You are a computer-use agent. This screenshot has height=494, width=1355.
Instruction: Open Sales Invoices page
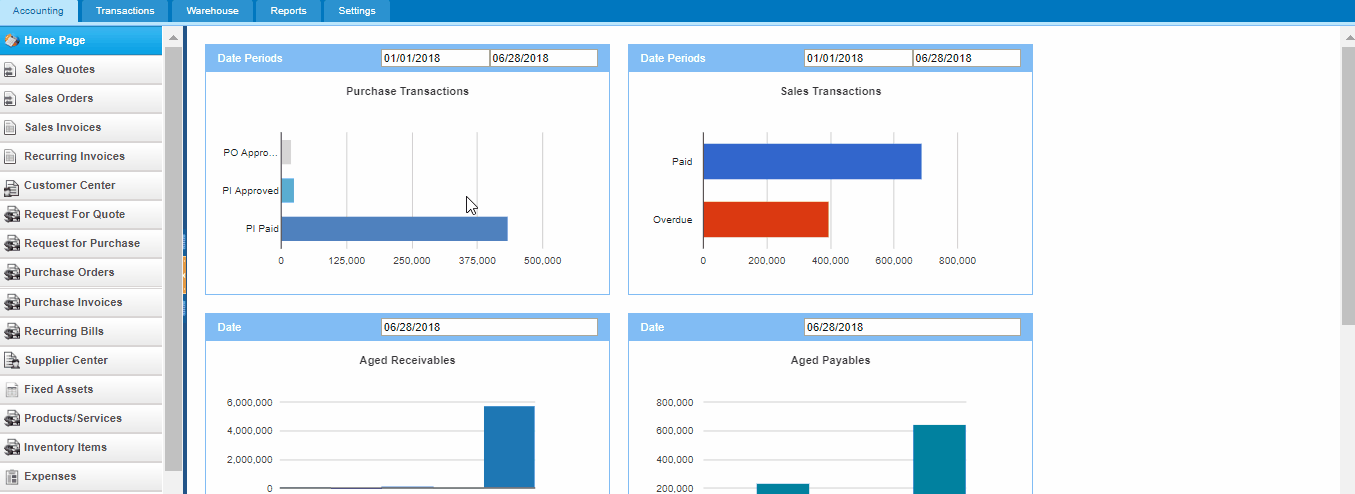(x=81, y=128)
